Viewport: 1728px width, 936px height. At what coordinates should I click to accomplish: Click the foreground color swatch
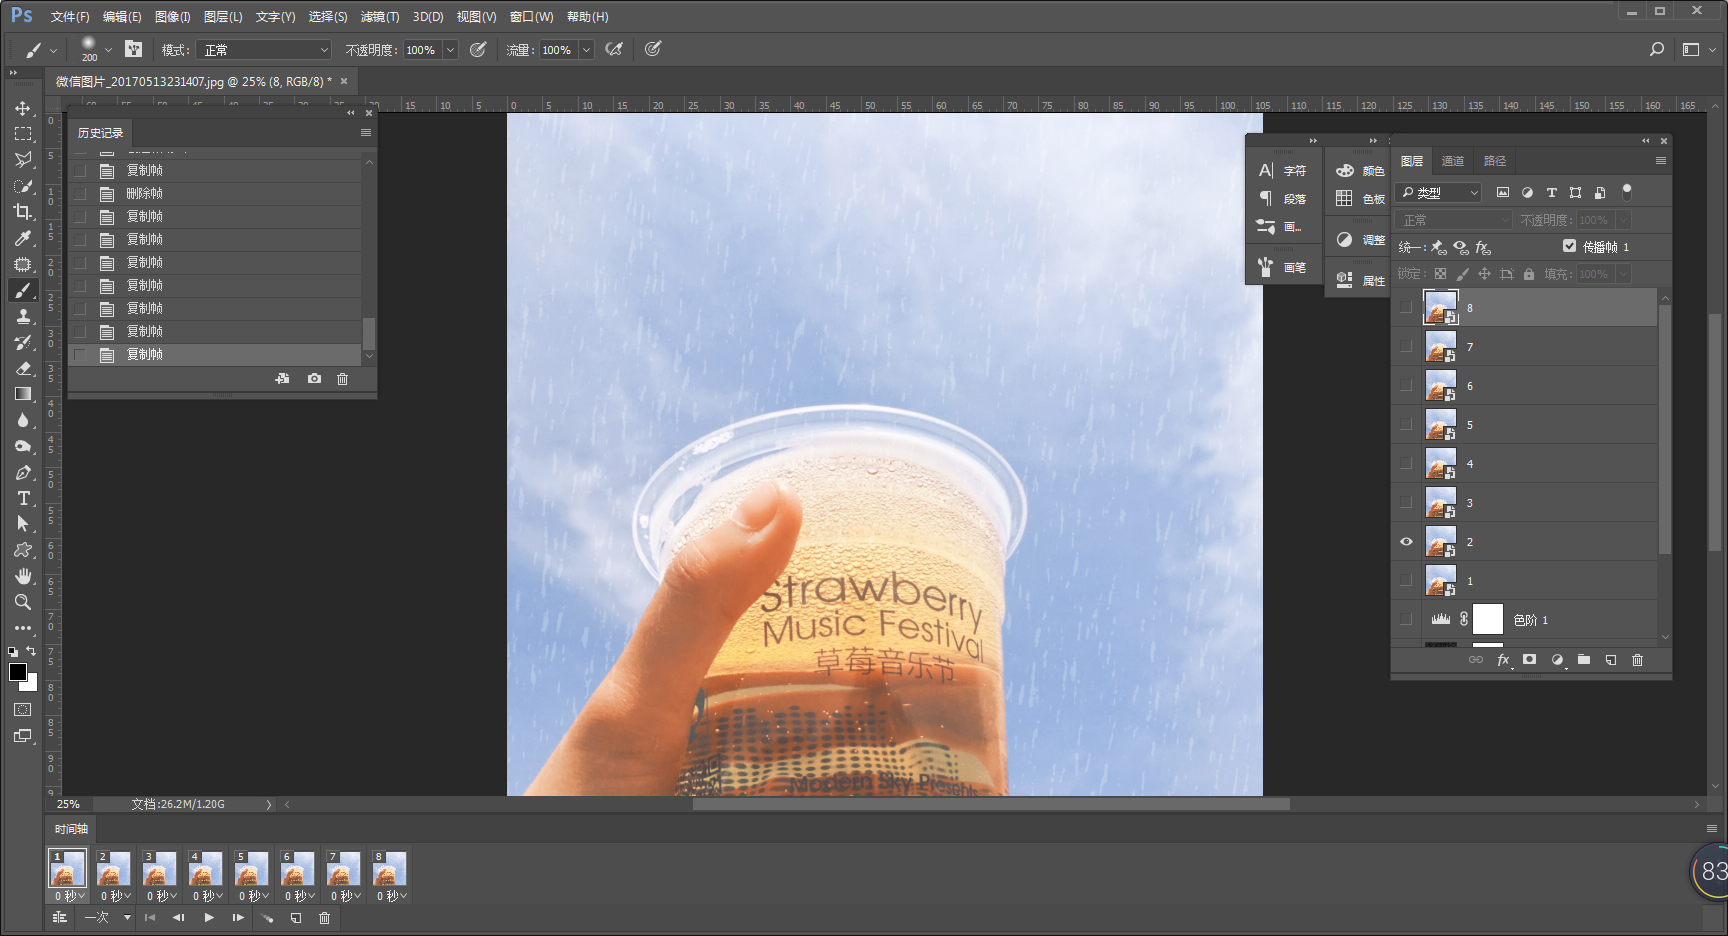pyautogui.click(x=17, y=672)
